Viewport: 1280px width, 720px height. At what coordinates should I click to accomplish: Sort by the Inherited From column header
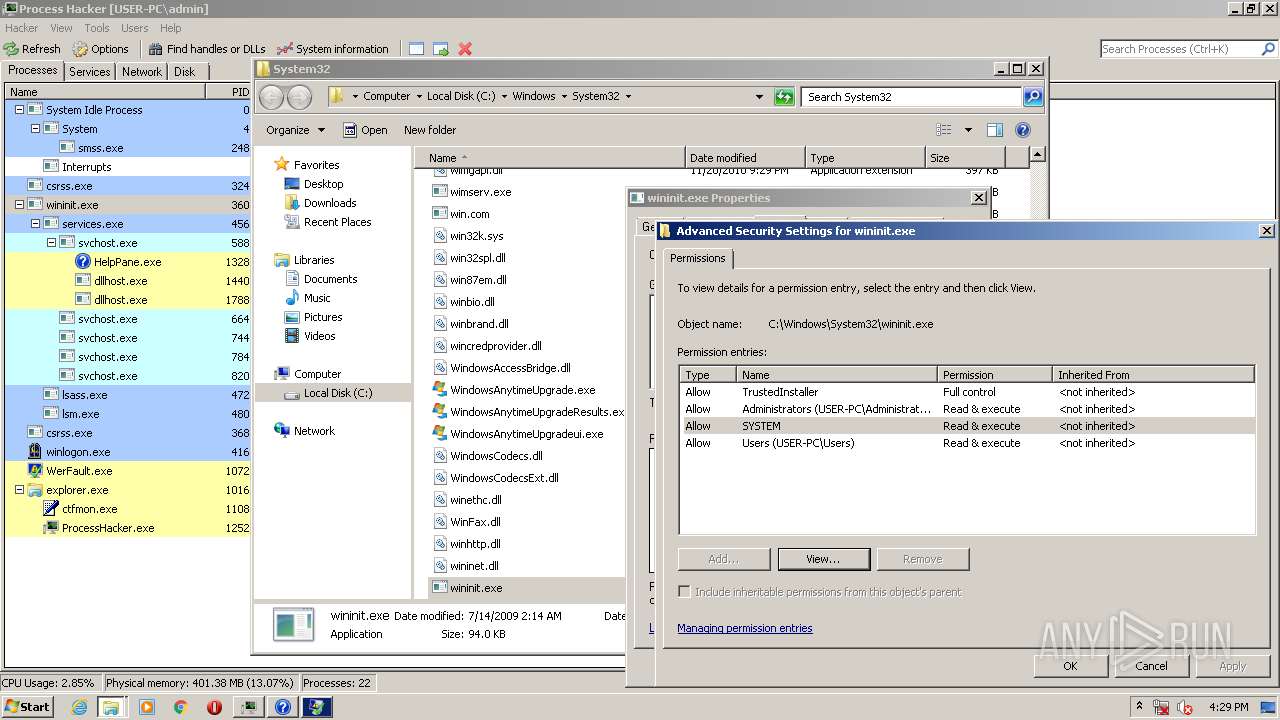pyautogui.click(x=1154, y=375)
